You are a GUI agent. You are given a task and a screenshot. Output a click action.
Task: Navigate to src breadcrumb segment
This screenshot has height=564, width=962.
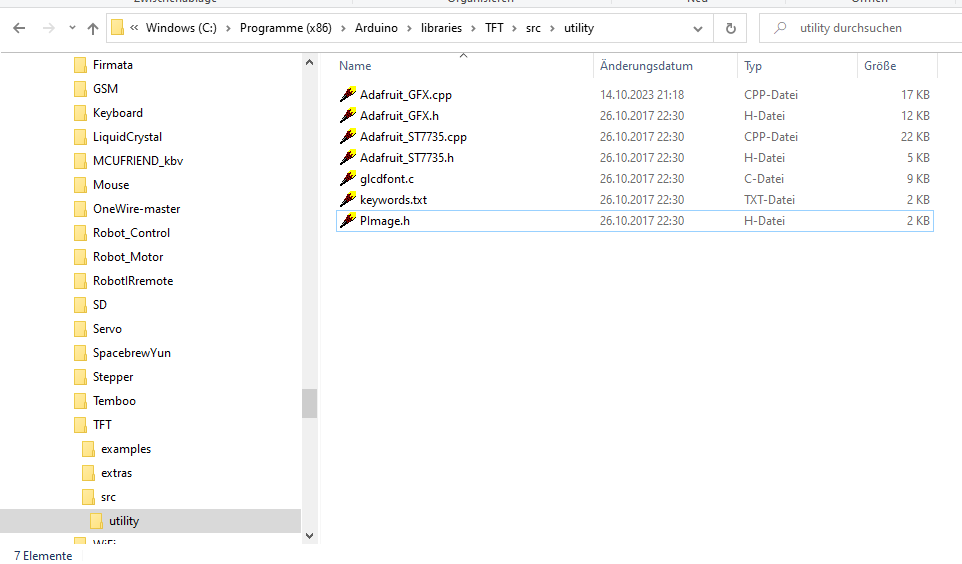pyautogui.click(x=533, y=28)
